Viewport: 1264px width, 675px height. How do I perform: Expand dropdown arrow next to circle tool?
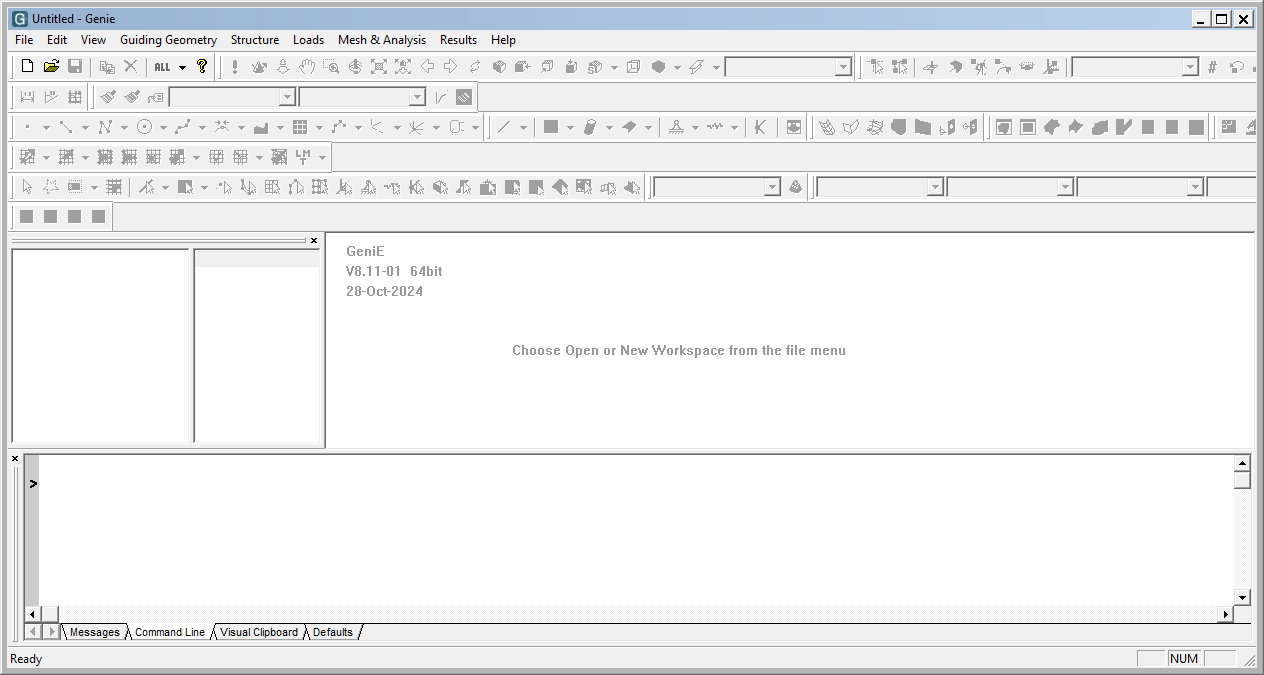point(163,127)
